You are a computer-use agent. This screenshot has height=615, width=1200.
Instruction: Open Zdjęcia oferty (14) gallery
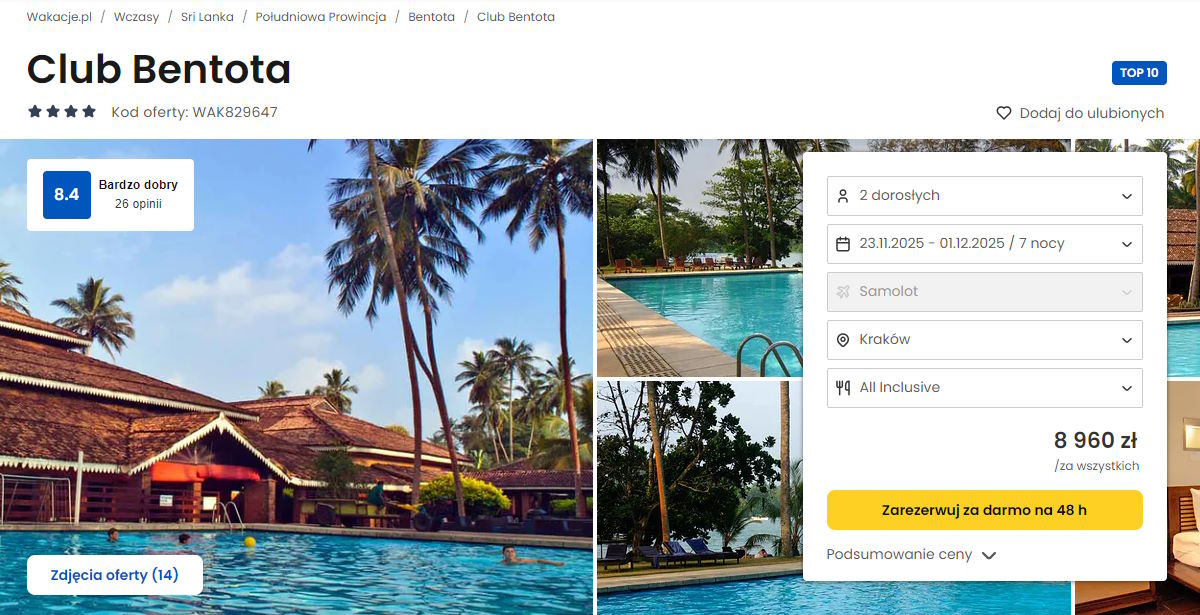(x=115, y=575)
